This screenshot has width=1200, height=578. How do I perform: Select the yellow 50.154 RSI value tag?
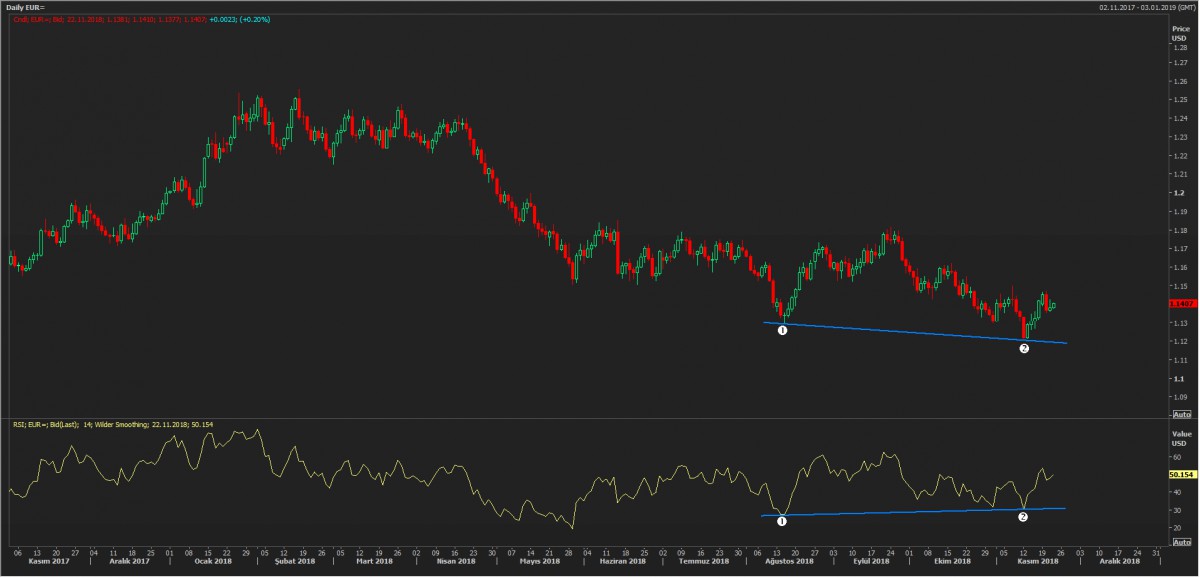click(x=1181, y=474)
